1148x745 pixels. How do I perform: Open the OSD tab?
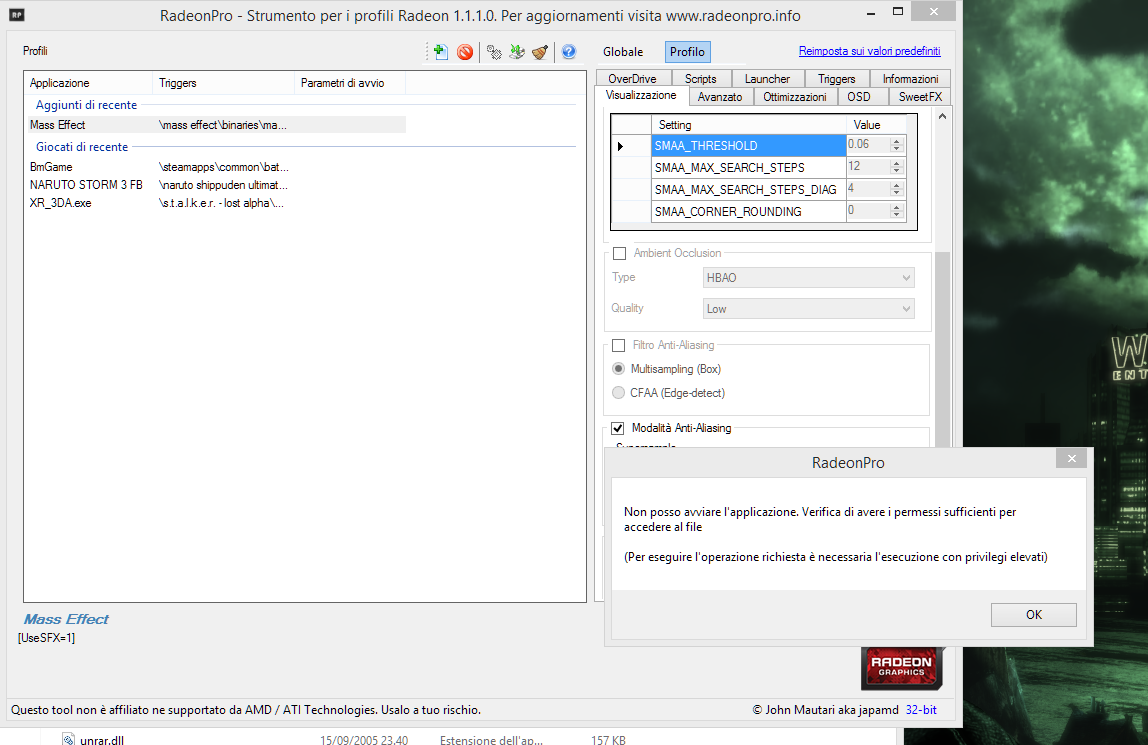tap(859, 97)
